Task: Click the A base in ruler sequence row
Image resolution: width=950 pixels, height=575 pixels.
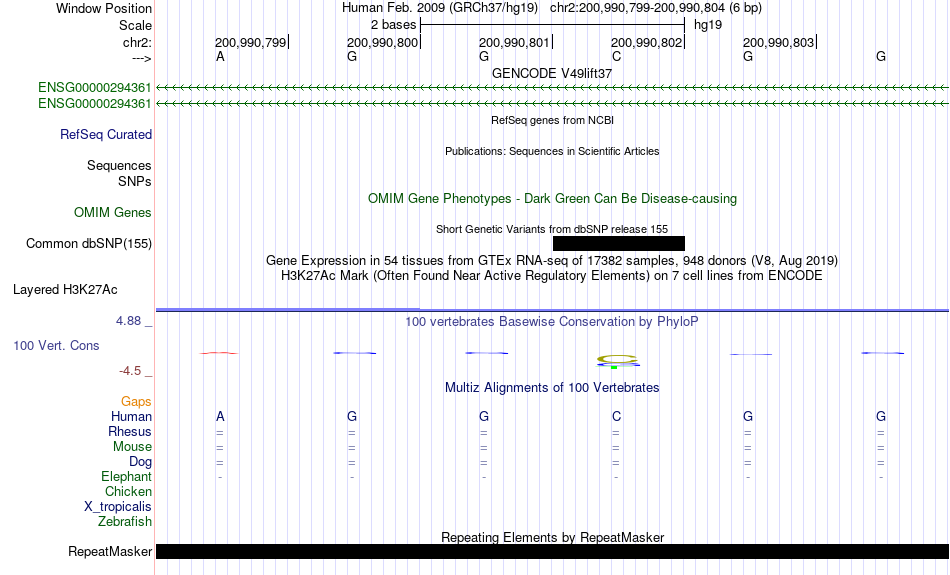Action: tap(220, 57)
